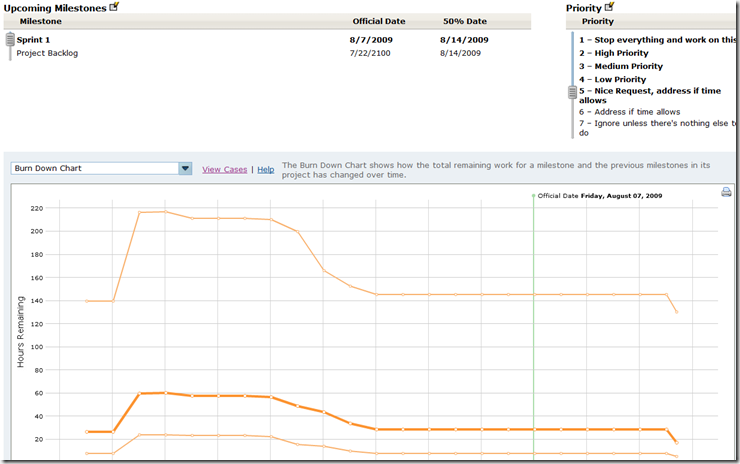Click the Priority column header

pyautogui.click(x=597, y=21)
